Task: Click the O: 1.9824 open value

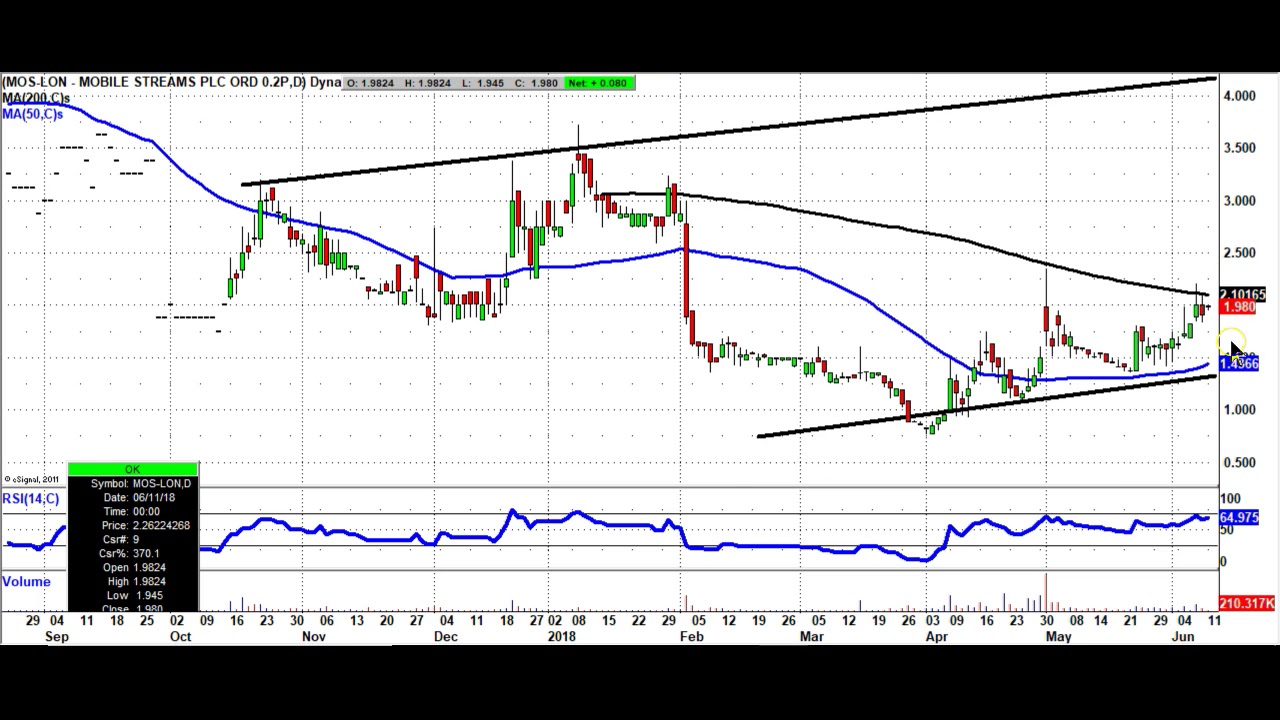Action: (371, 83)
